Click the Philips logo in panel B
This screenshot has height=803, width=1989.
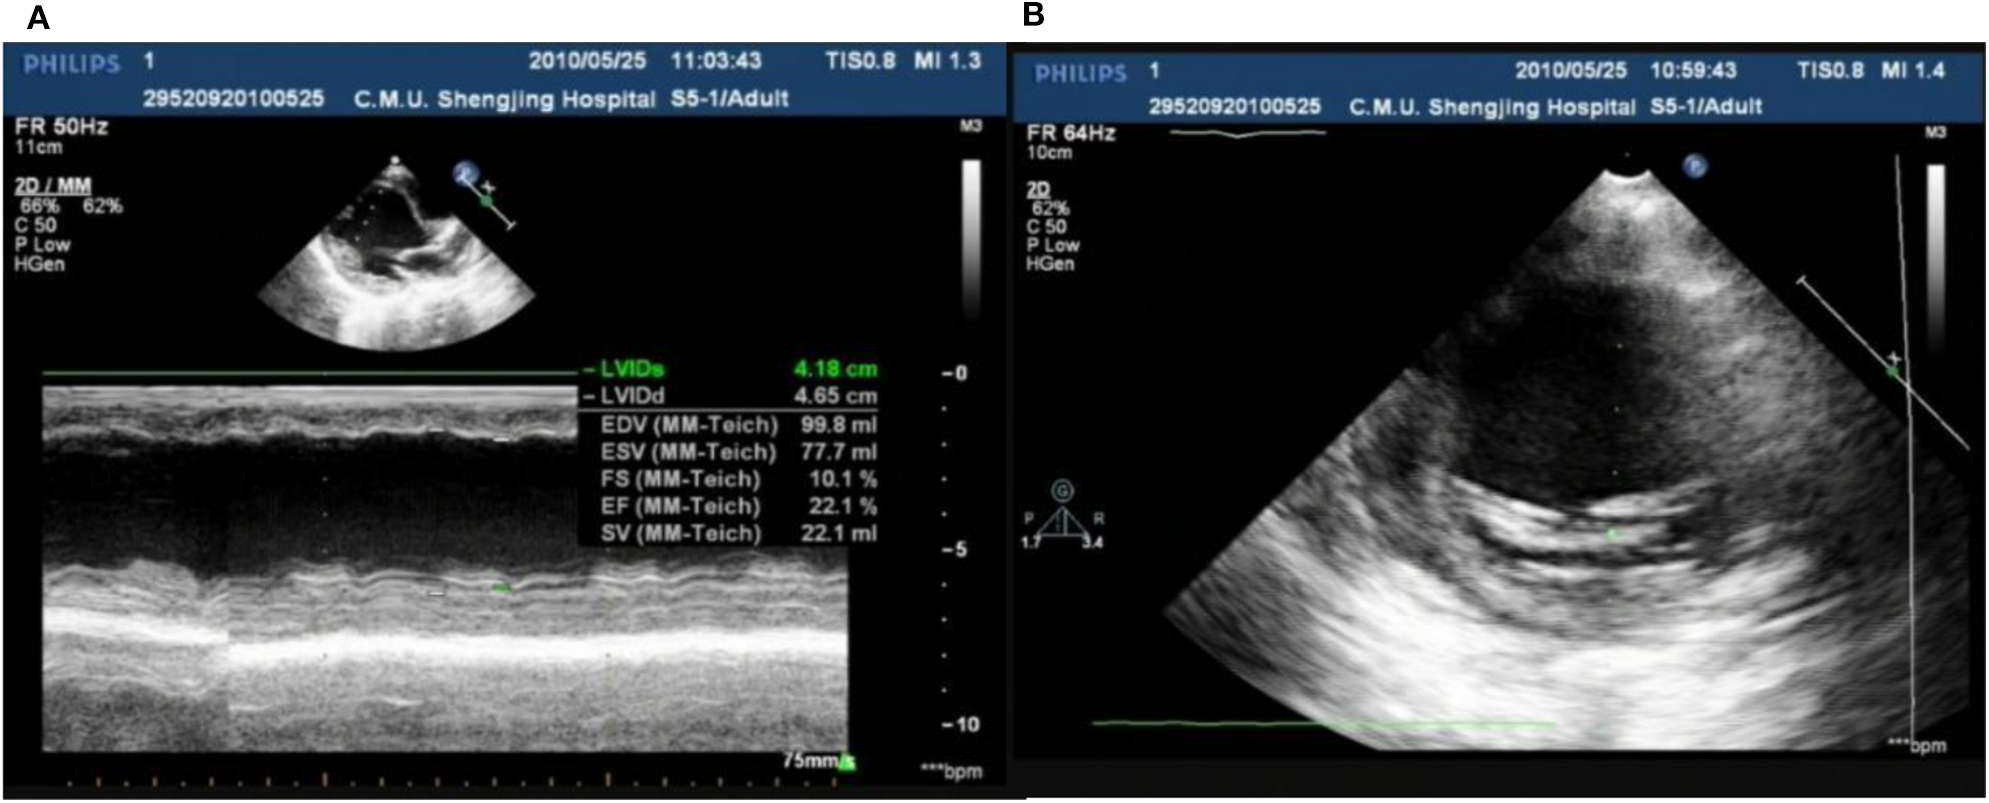click(x=1080, y=73)
